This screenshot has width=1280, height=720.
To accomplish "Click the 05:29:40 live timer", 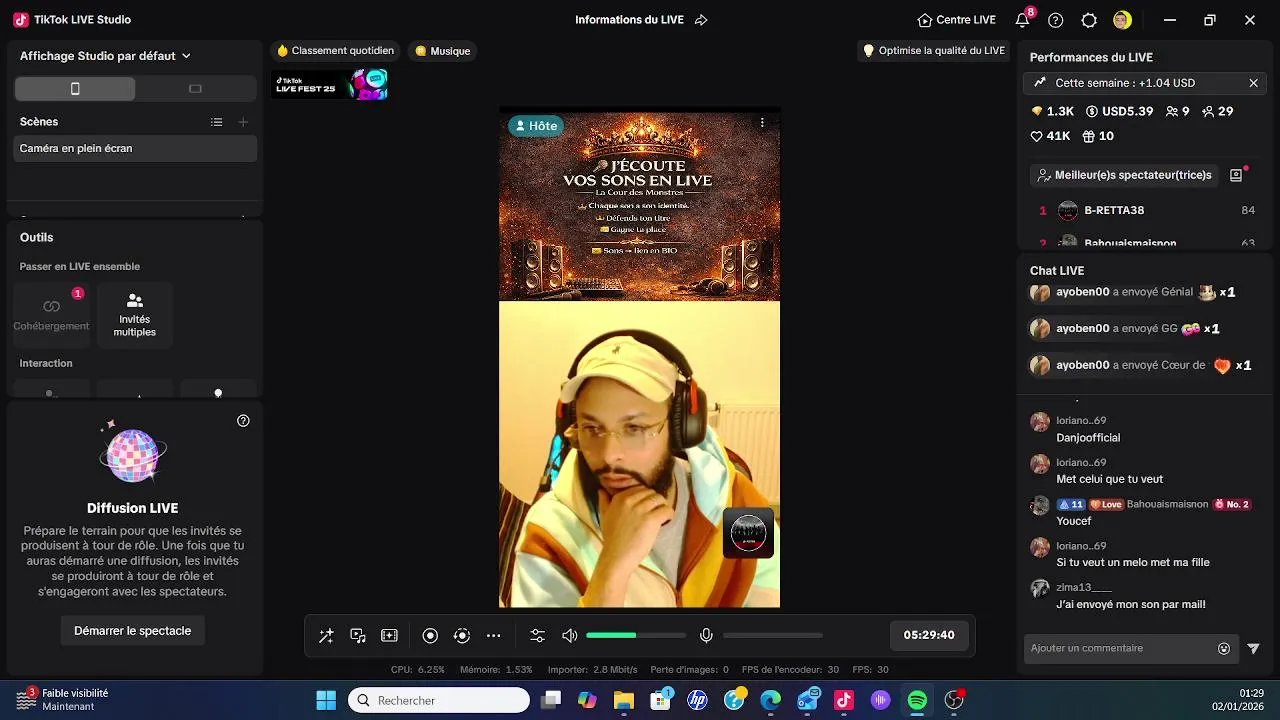I will [929, 635].
